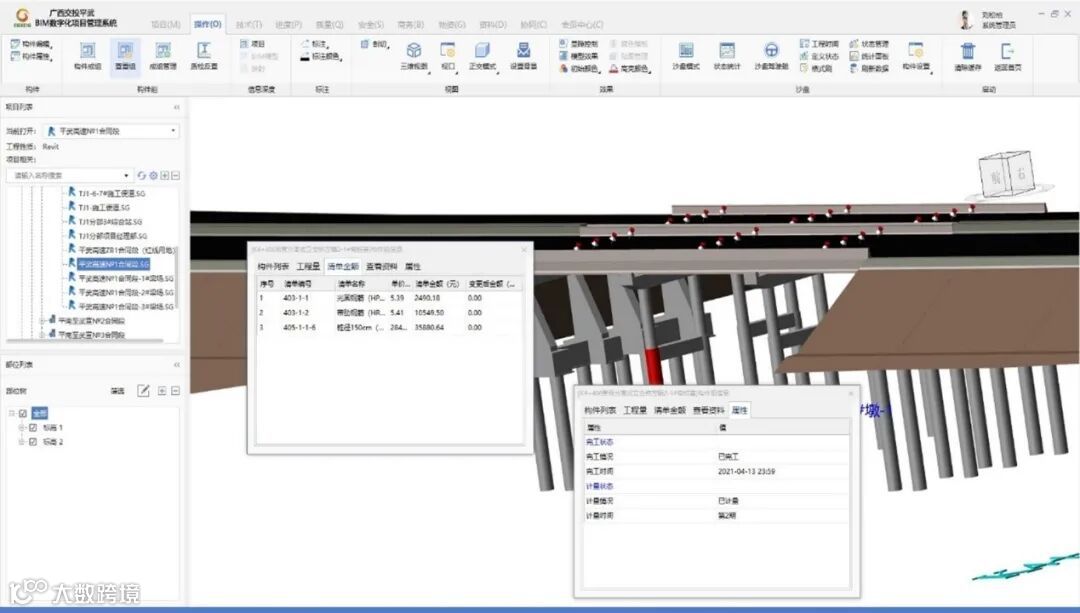Click the user avatar at top right
This screenshot has height=613, width=1080.
click(x=966, y=20)
